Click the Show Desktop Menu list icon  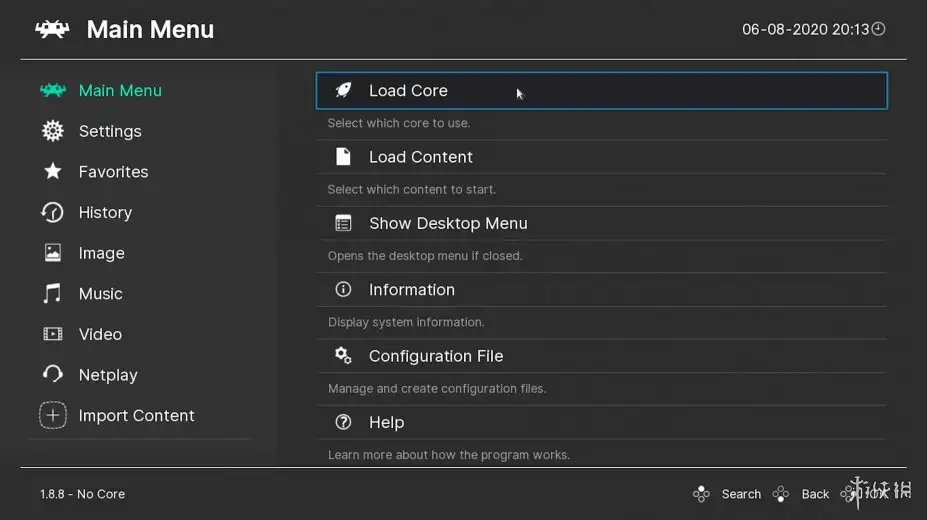coord(343,223)
